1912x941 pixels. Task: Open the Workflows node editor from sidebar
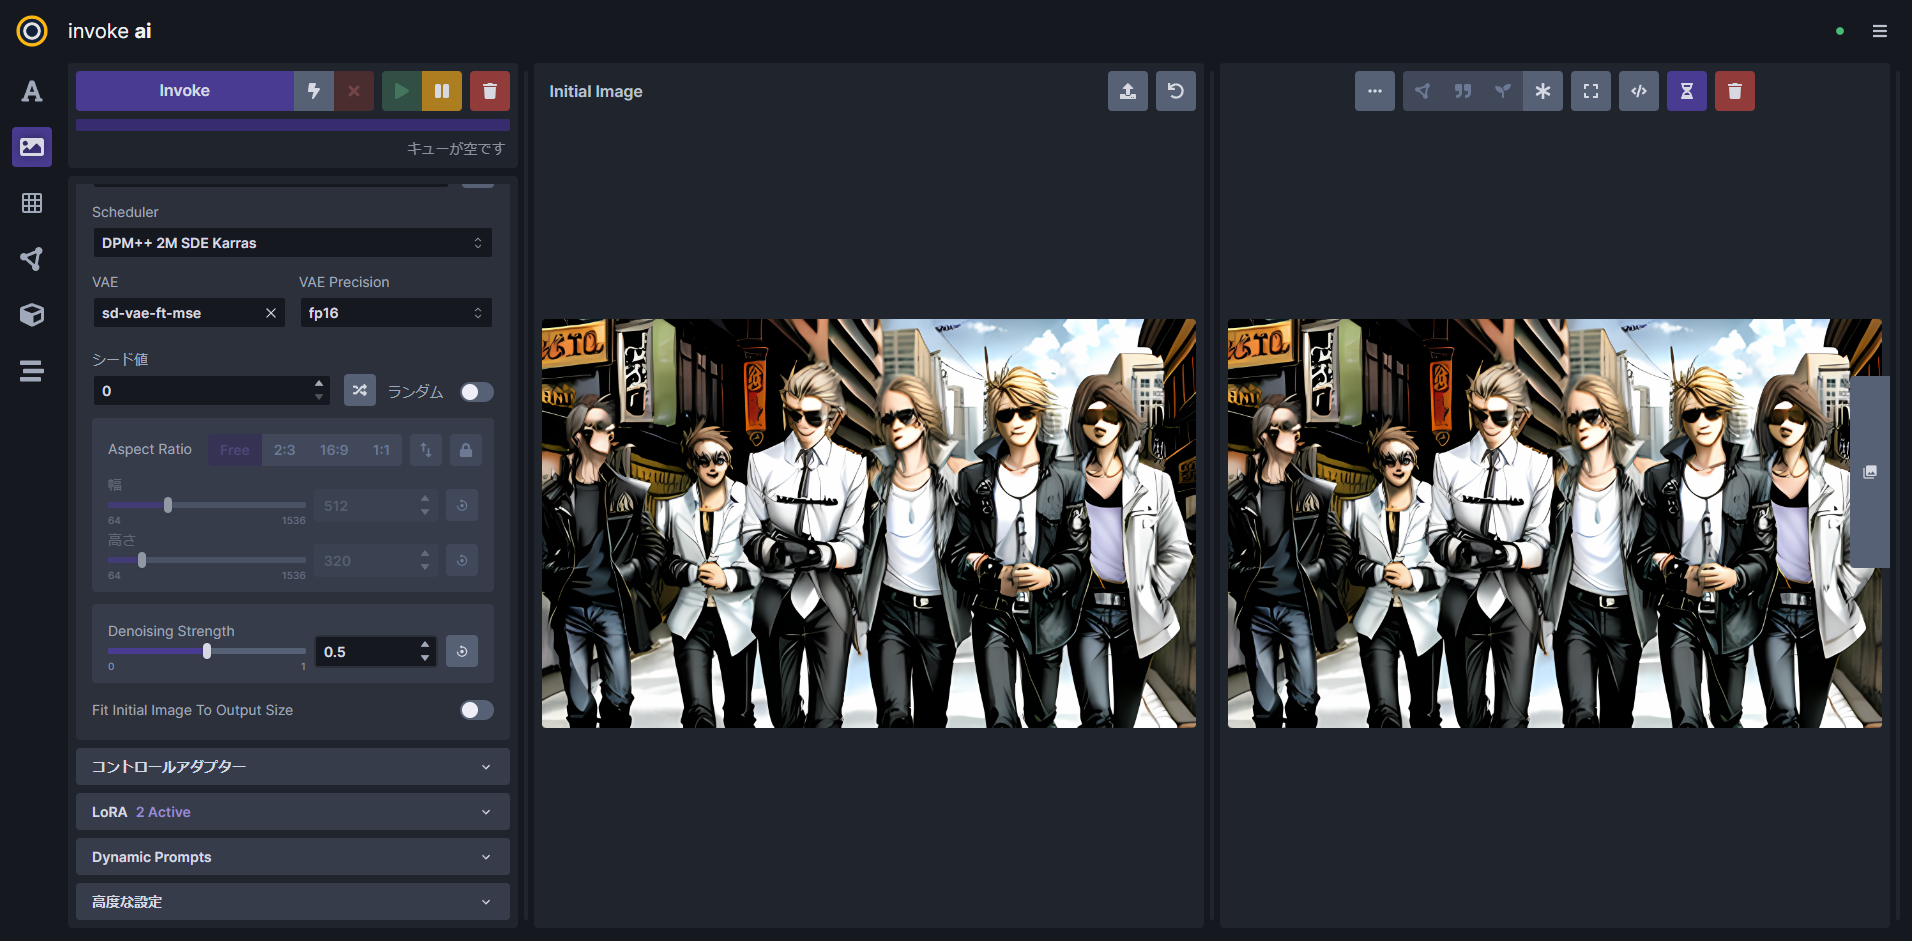(32, 259)
